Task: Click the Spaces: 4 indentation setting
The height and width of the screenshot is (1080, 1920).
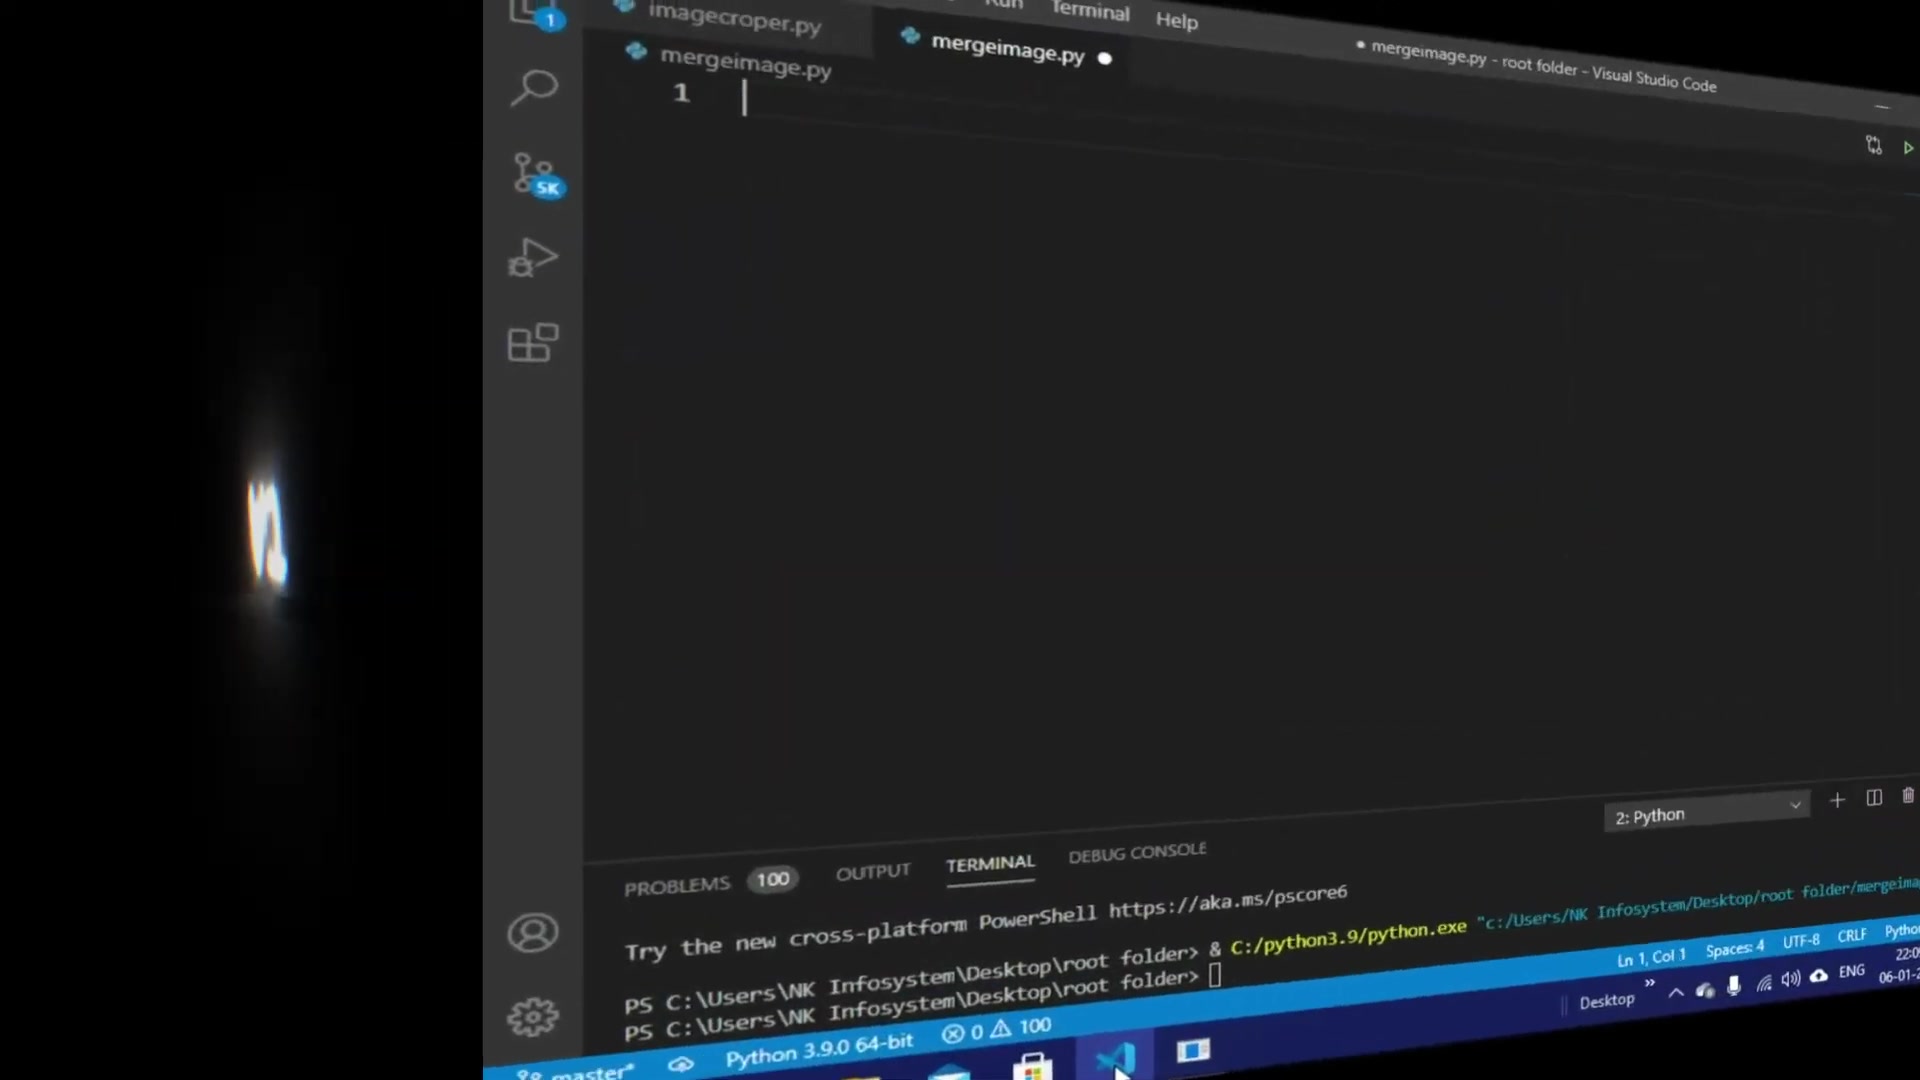Action: tap(1735, 949)
